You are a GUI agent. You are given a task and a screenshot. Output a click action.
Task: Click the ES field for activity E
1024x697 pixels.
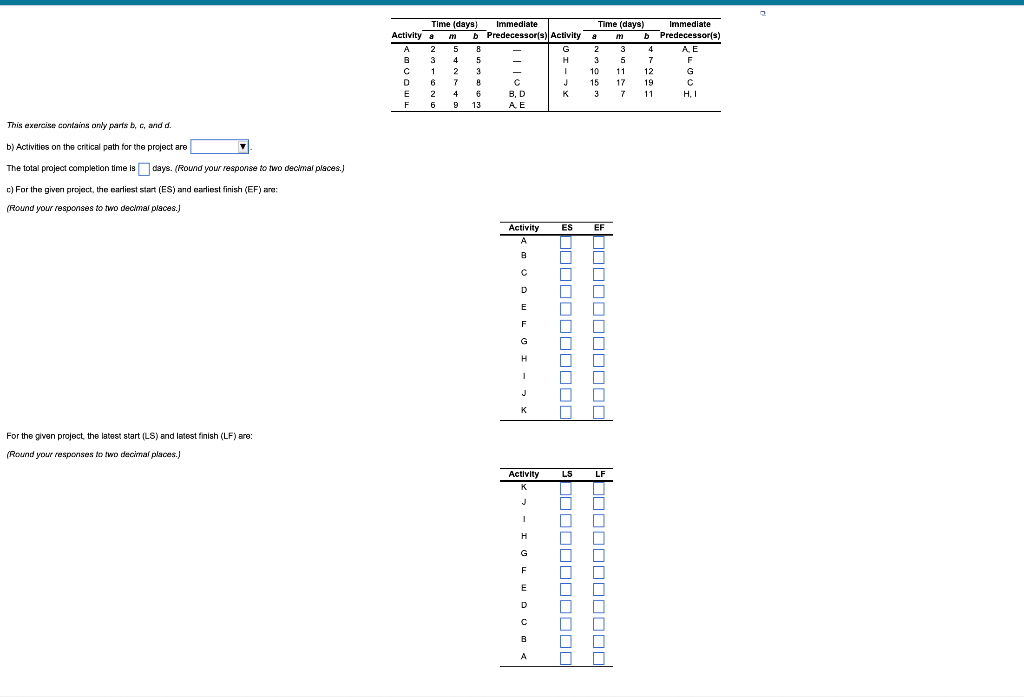[566, 309]
